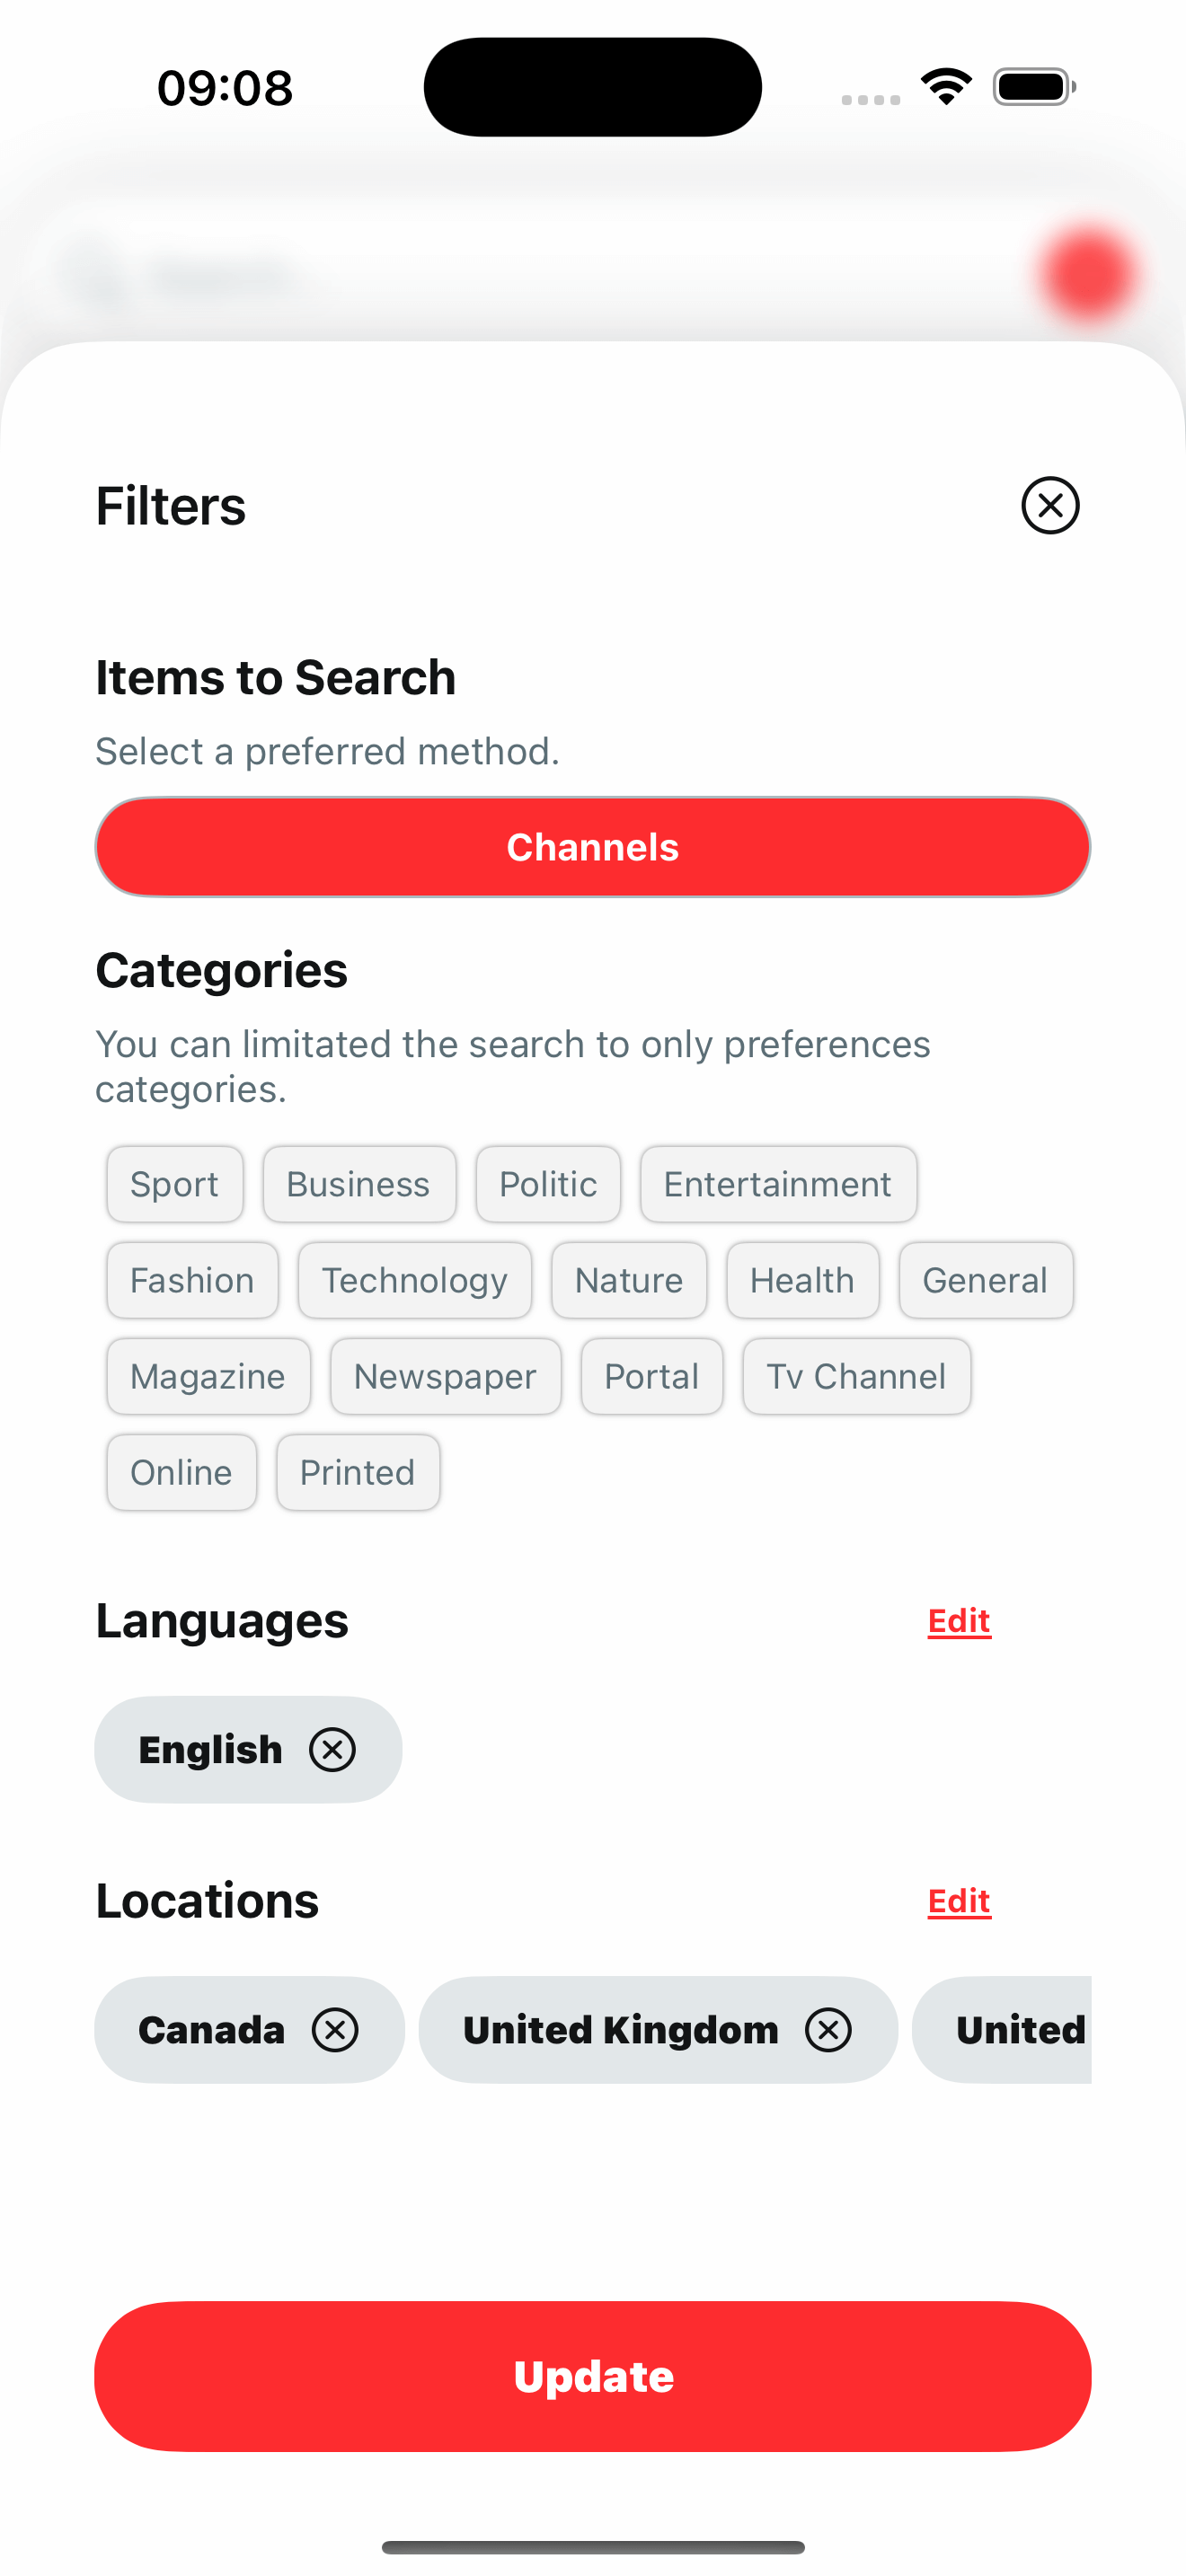Select the Printed category chip

point(358,1472)
